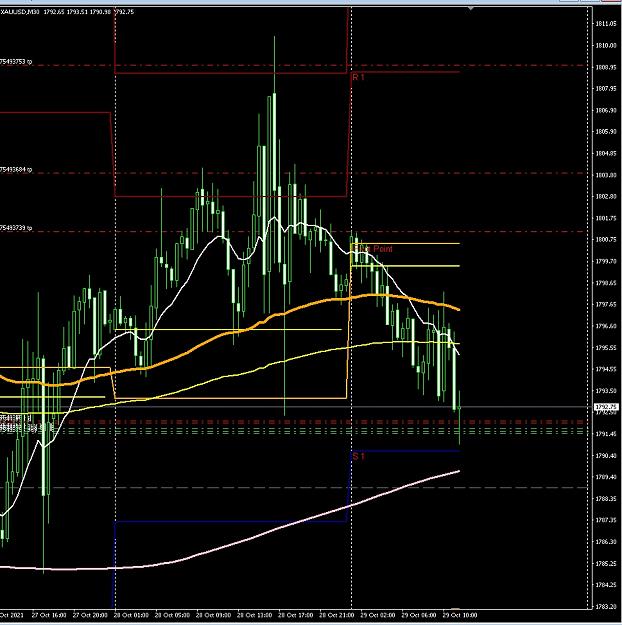622x625 pixels.
Task: Click price scale value 1808.95
Action: pos(606,67)
